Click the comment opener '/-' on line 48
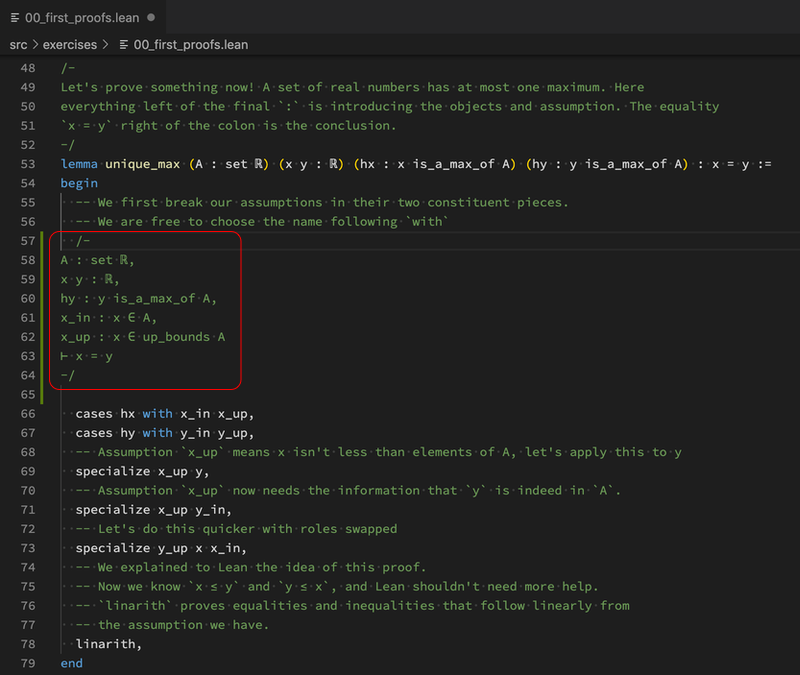 coord(68,68)
